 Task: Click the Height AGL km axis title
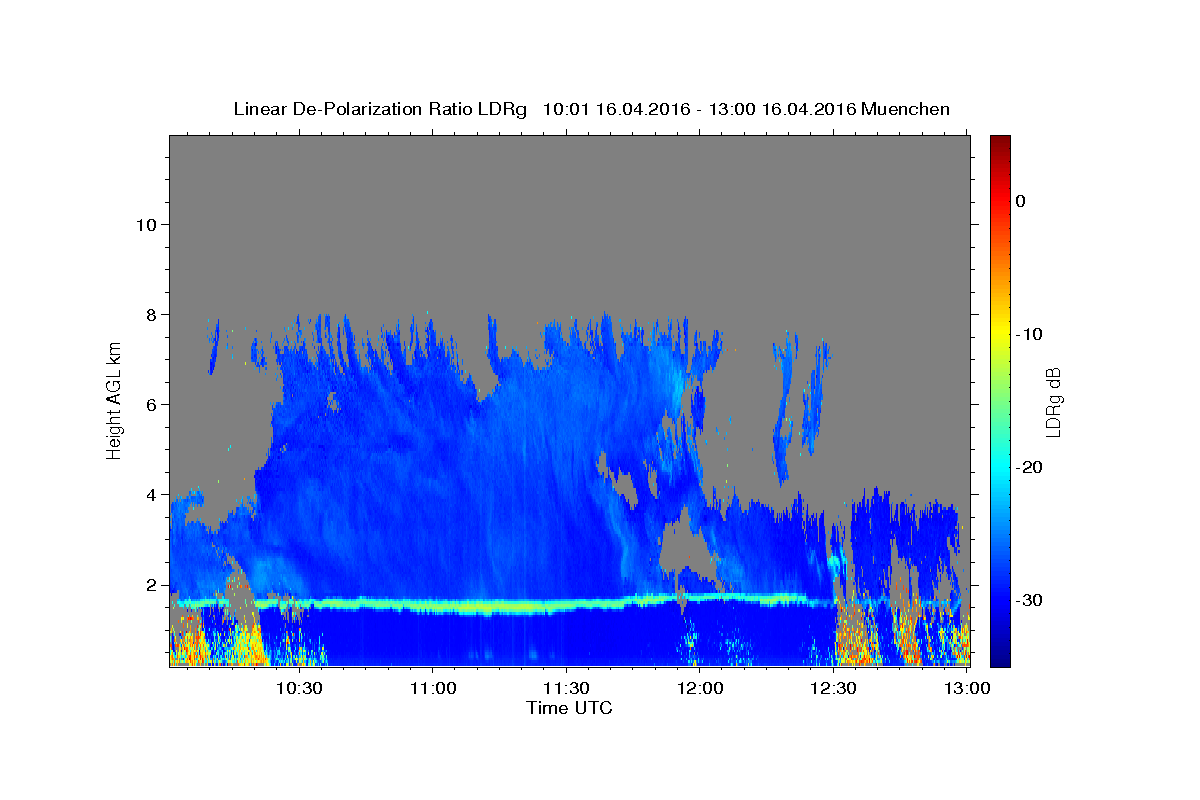114,399
